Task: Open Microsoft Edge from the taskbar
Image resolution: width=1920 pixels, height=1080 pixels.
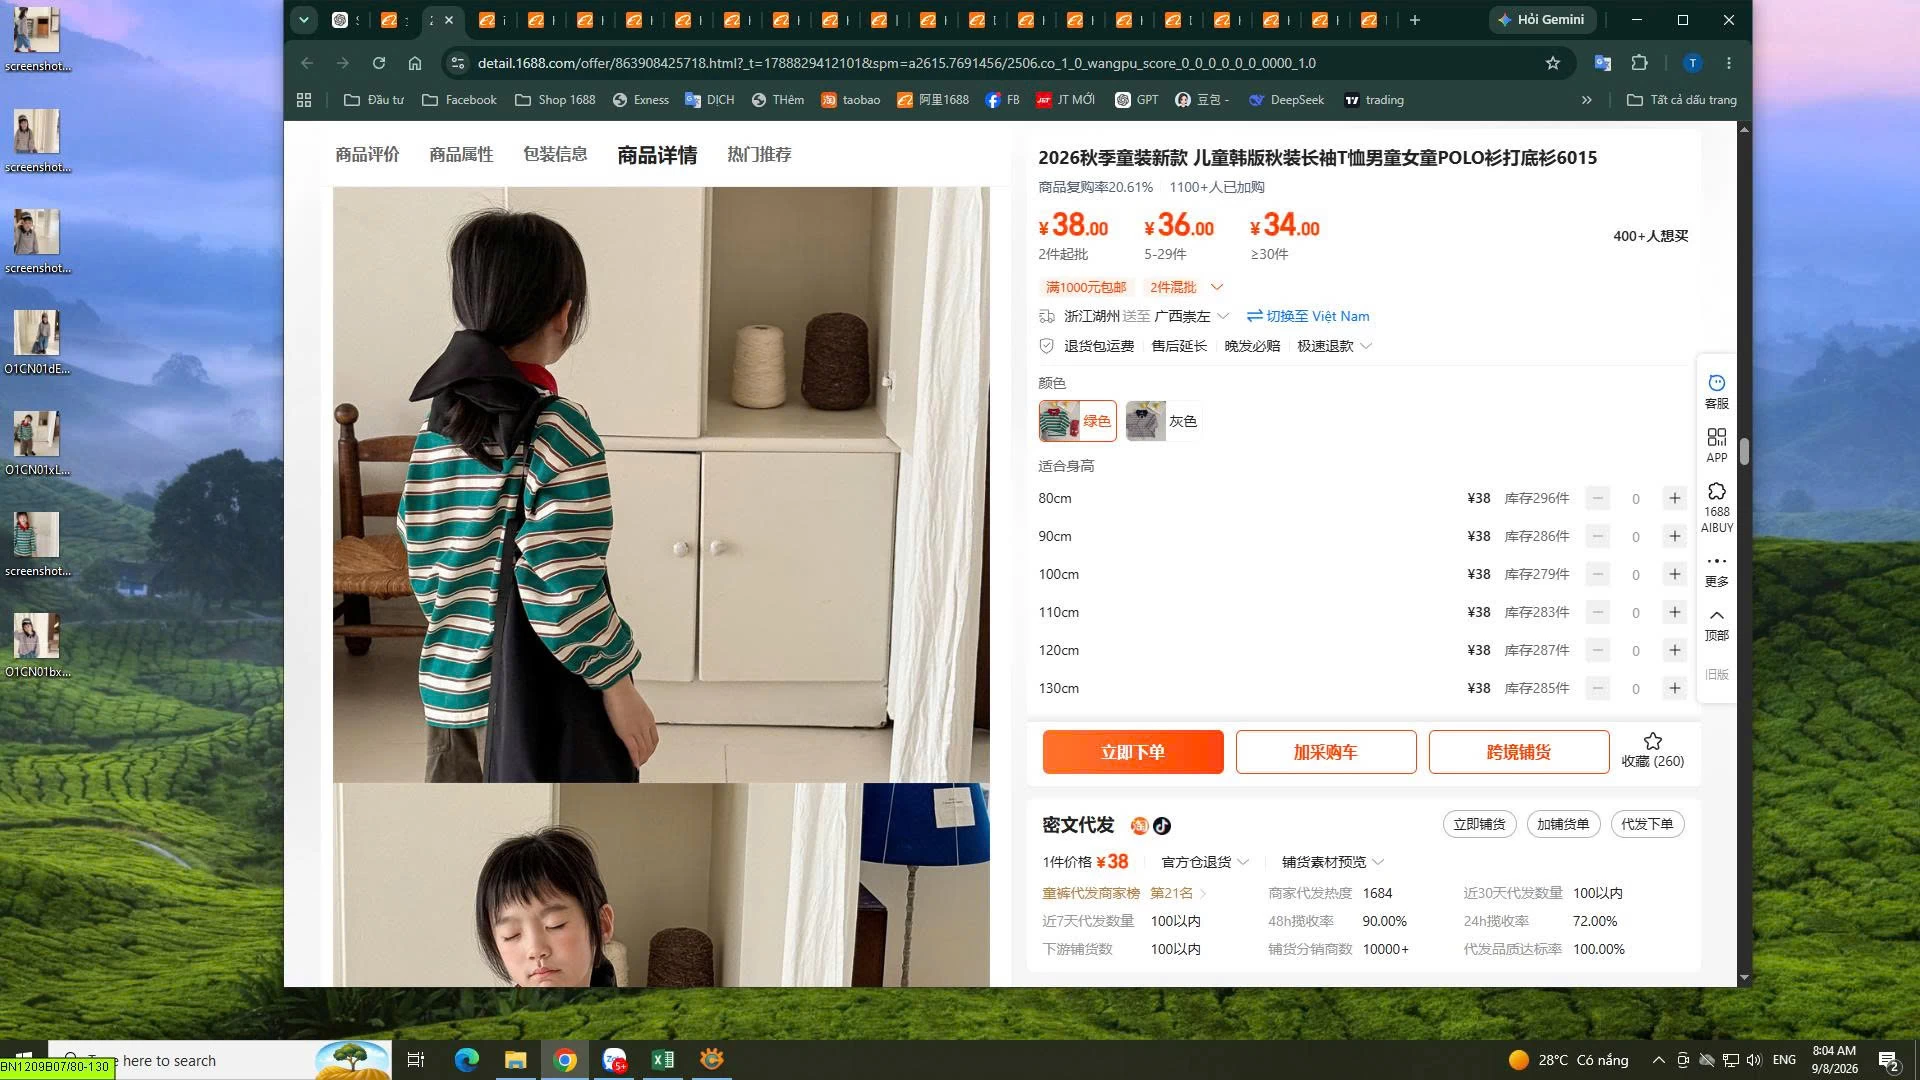Action: point(466,1060)
